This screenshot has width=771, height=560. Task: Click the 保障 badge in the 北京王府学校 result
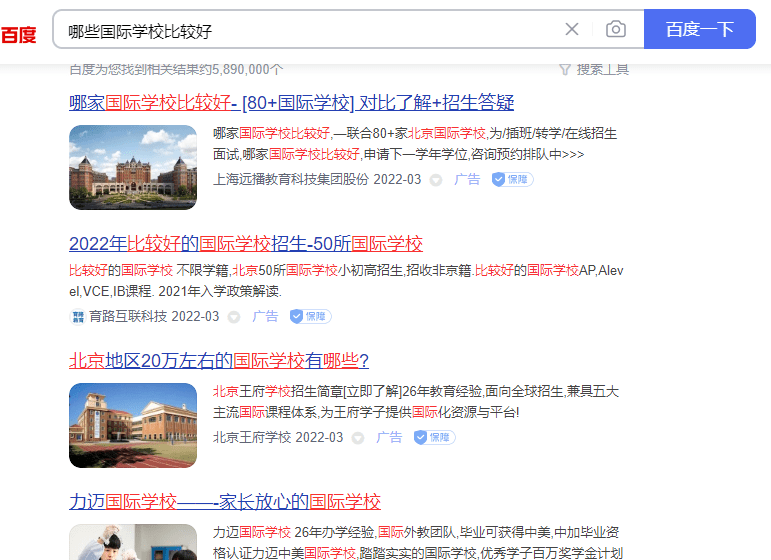coord(434,437)
